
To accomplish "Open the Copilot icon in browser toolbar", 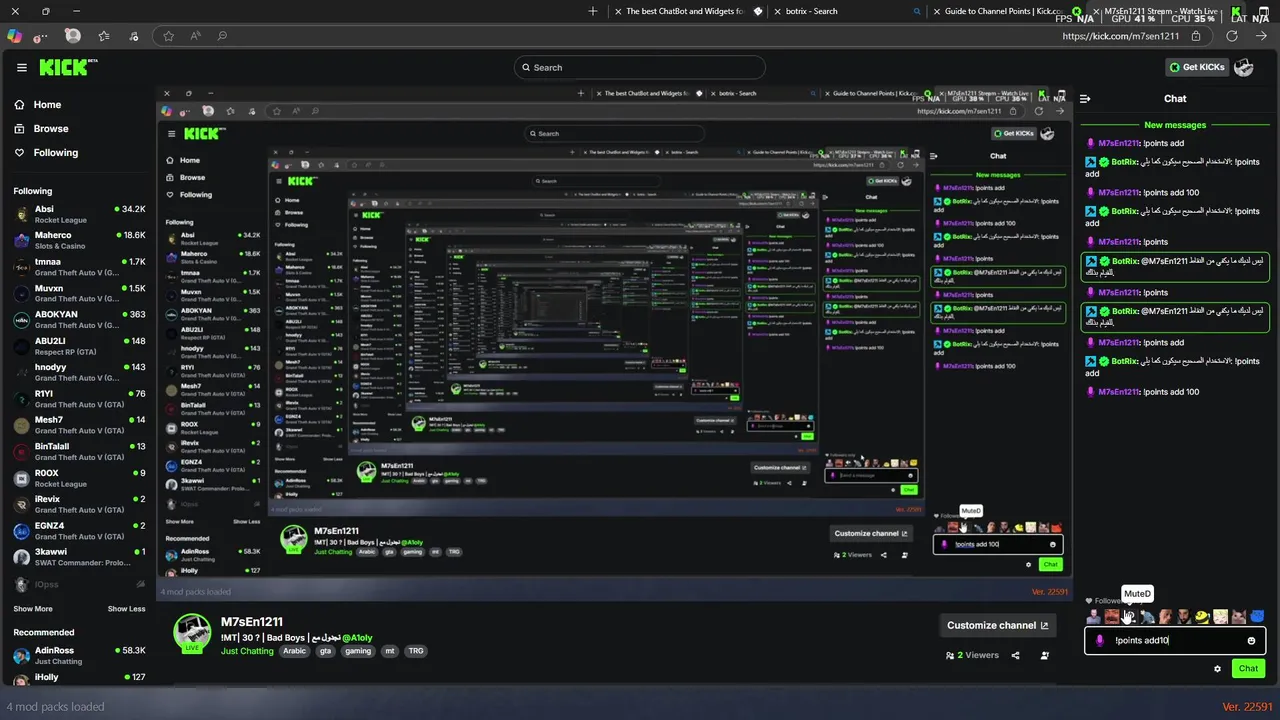I will click(14, 36).
